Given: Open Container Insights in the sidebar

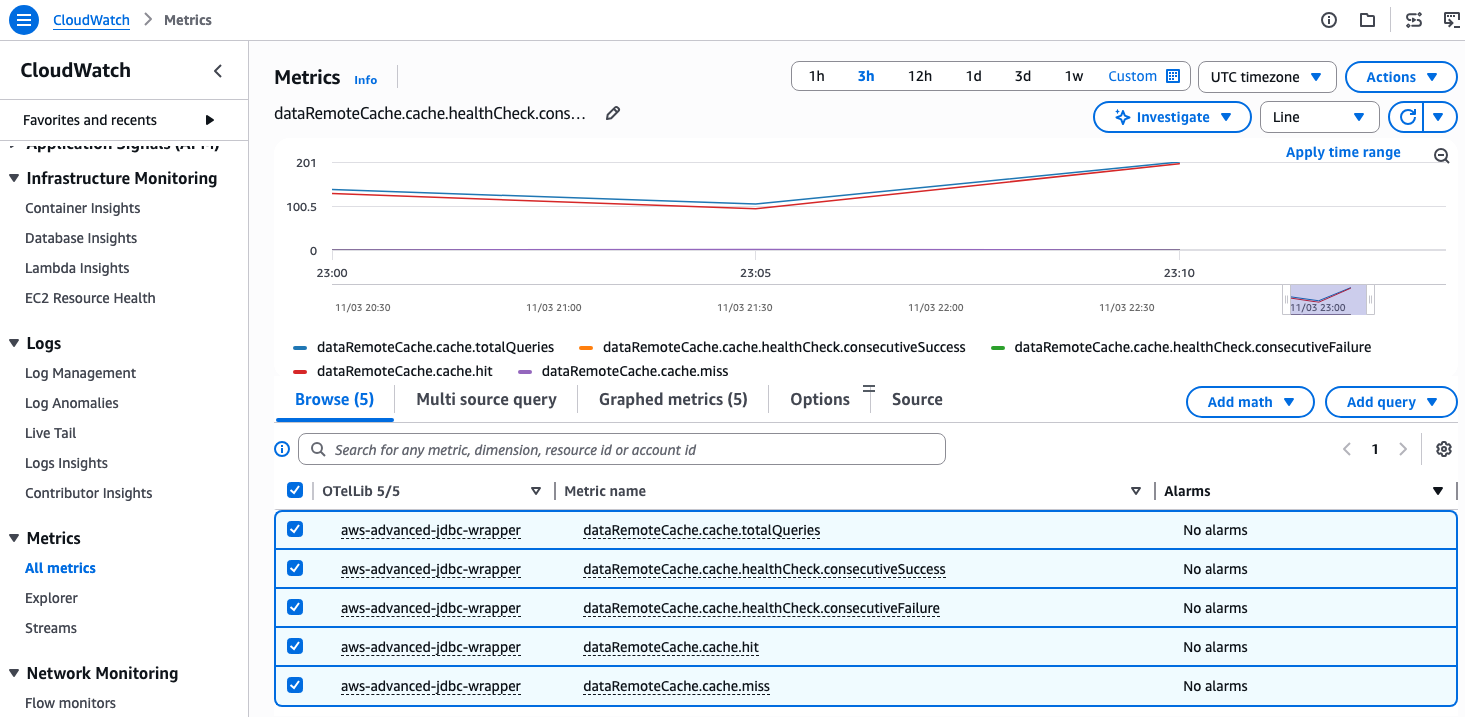Looking at the screenshot, I should [x=83, y=208].
